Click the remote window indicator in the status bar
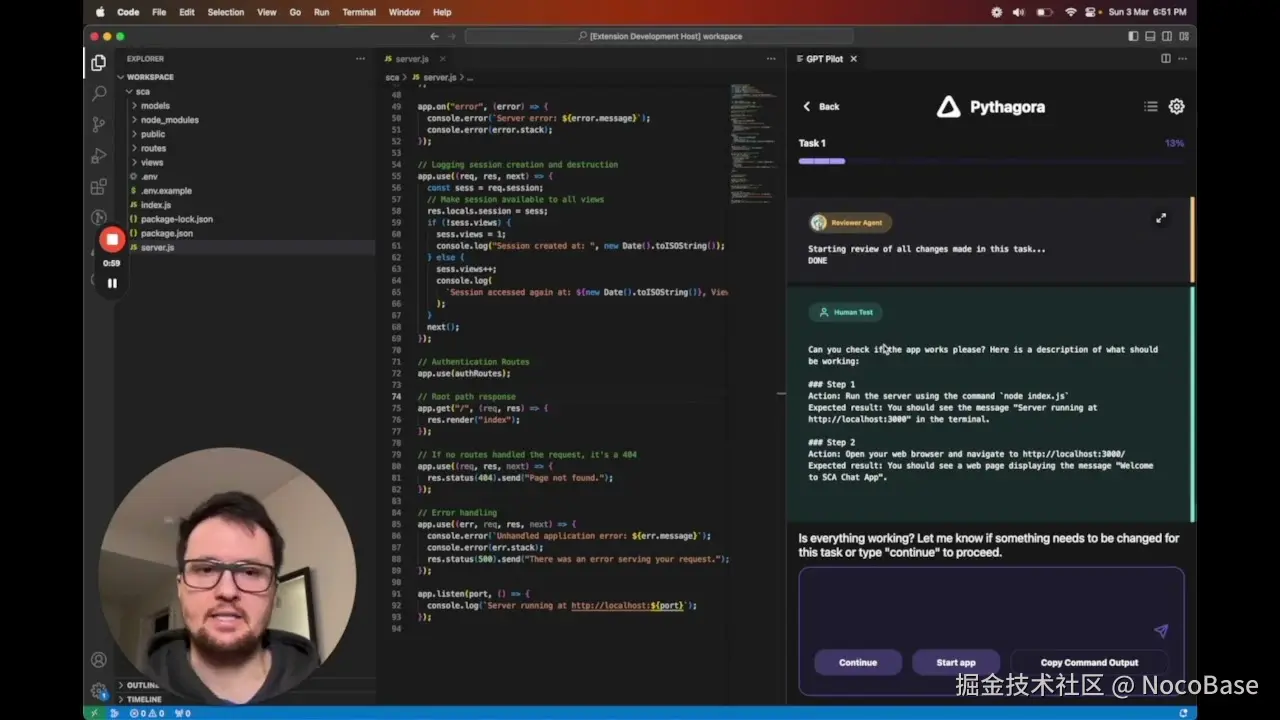1280x720 pixels. click(x=93, y=713)
